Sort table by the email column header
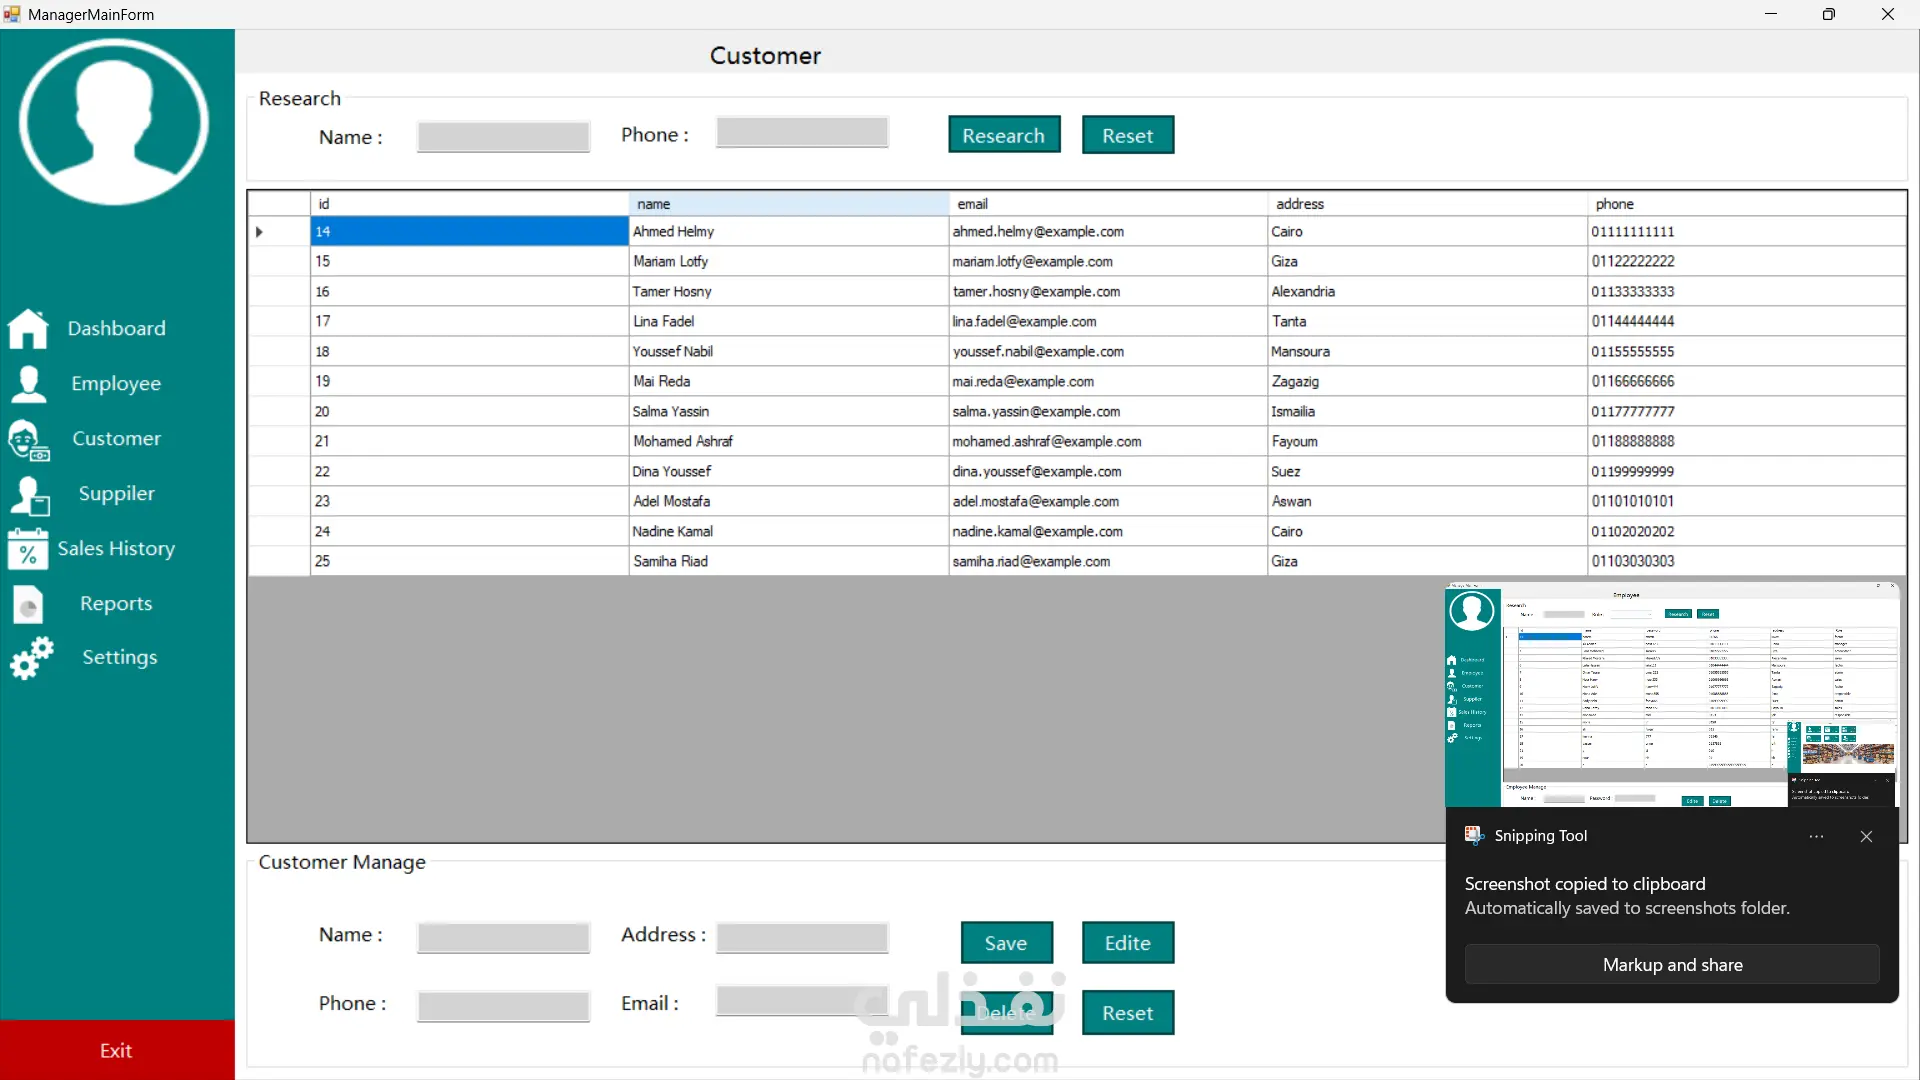The image size is (1920, 1080). pyautogui.click(x=1107, y=204)
